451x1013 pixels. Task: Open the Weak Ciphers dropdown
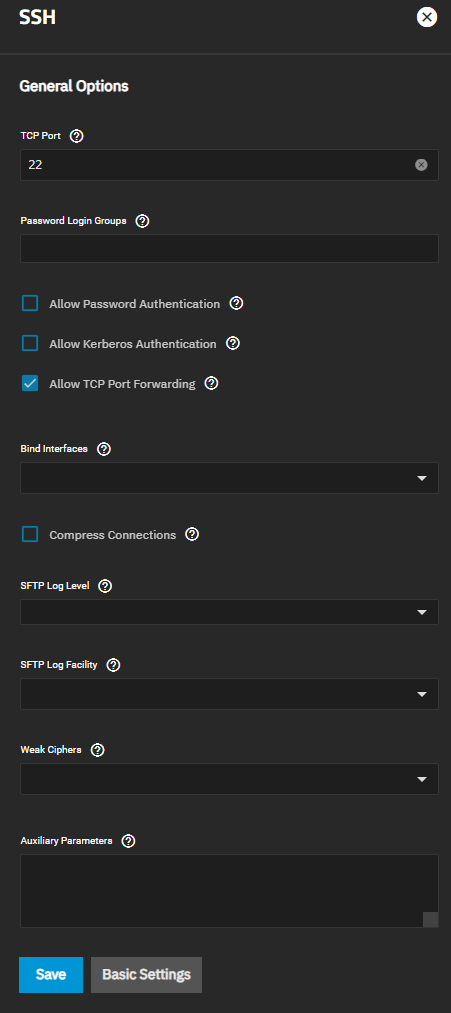(x=229, y=779)
